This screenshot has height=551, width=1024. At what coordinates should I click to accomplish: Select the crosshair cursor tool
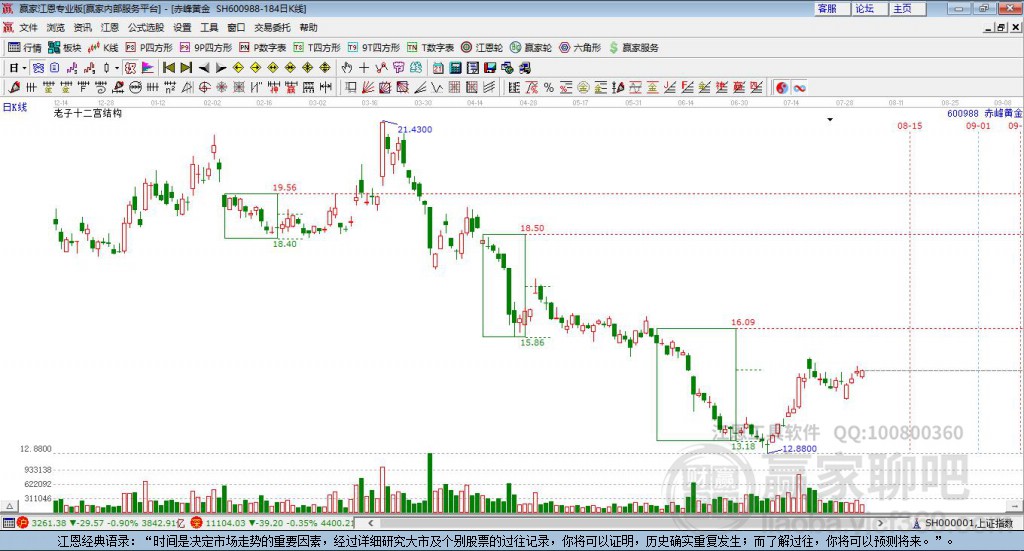pos(364,68)
